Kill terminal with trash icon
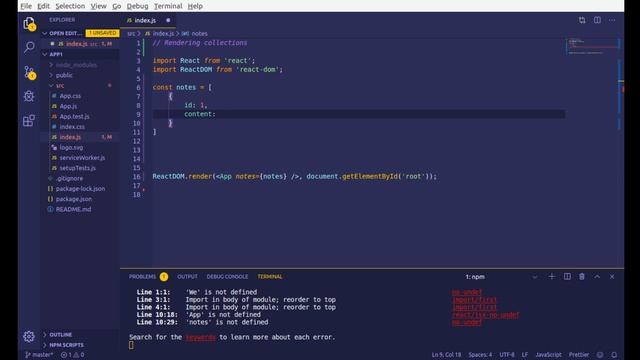The height and width of the screenshot is (360, 640). pyautogui.click(x=582, y=276)
